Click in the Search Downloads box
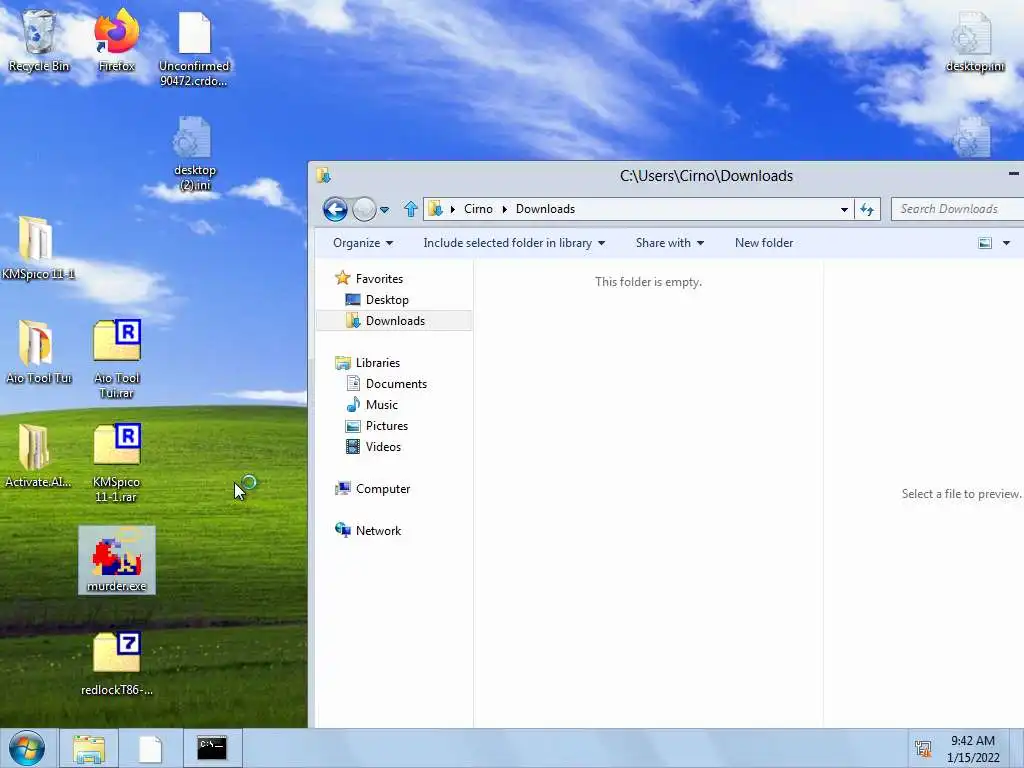Screen dimensions: 1024x768 (x=956, y=209)
